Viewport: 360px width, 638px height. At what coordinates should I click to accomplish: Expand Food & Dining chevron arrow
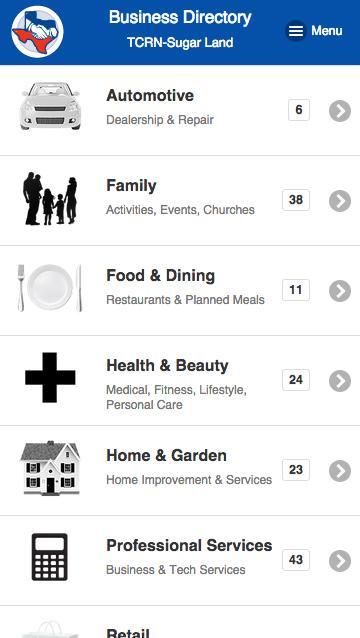coord(340,291)
